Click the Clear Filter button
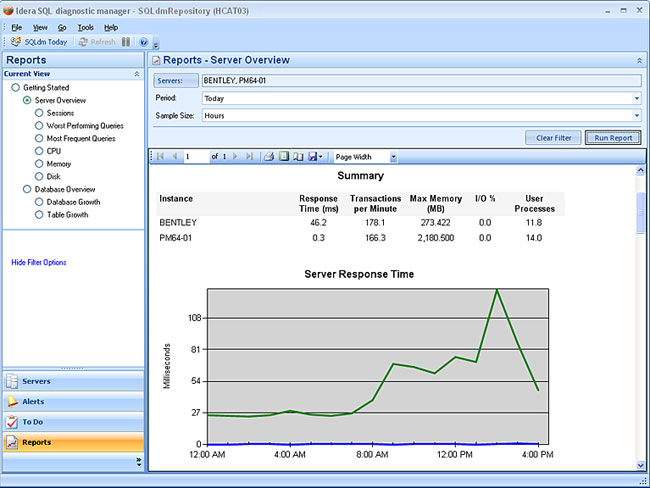This screenshot has height=488, width=650. point(553,138)
